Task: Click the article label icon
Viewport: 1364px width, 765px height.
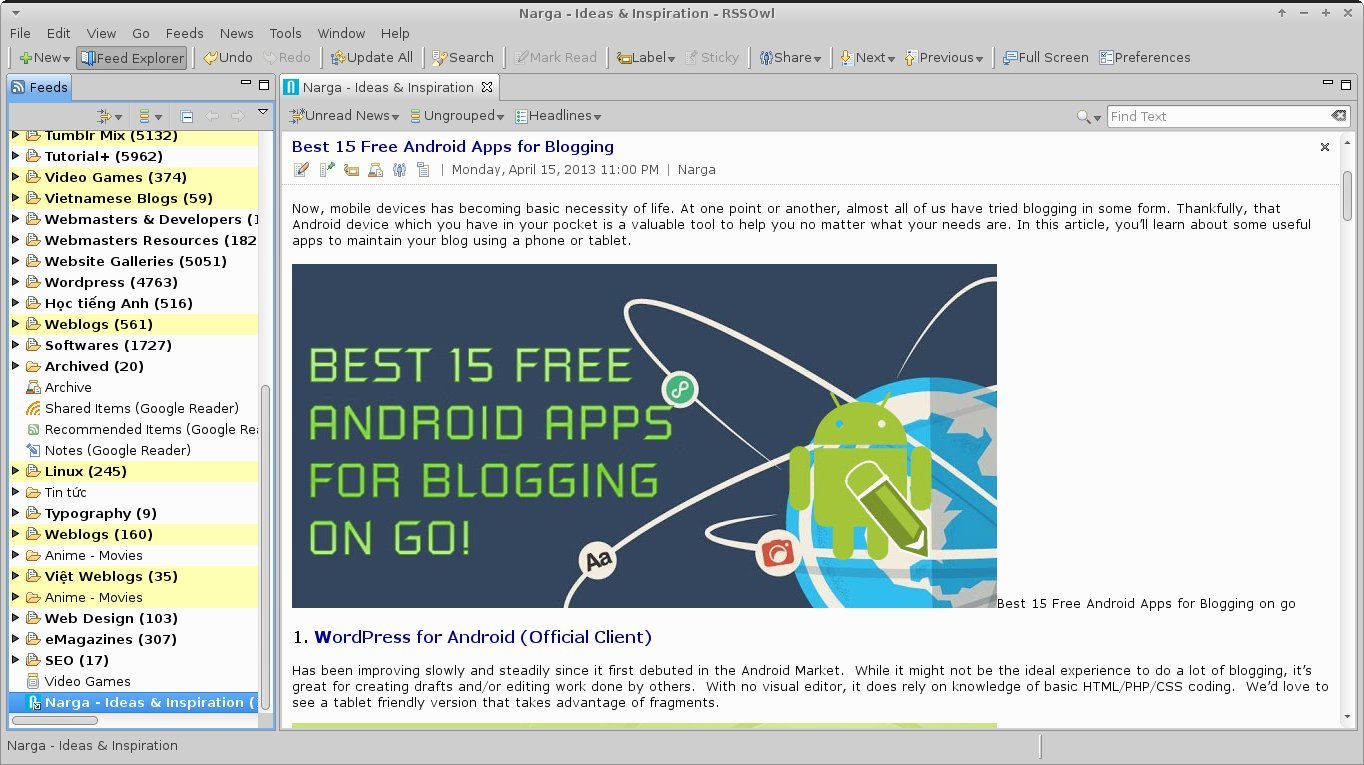Action: [351, 170]
